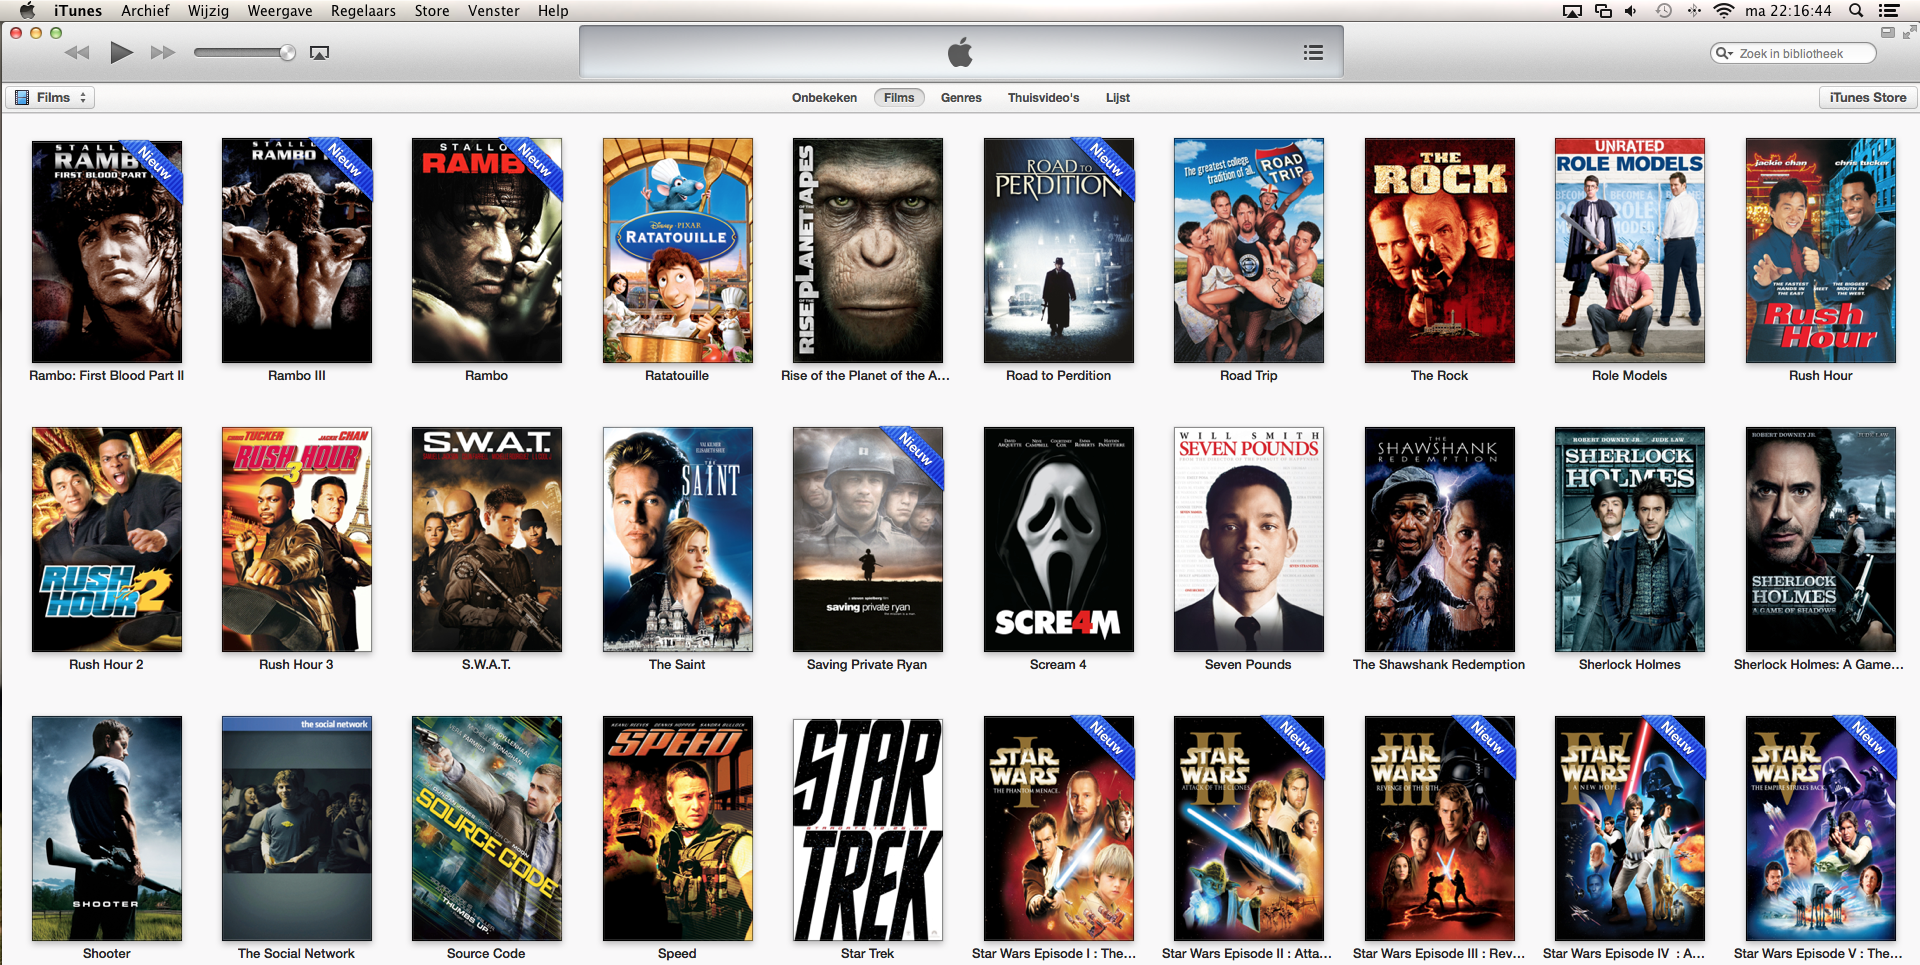Click the 'Rambo' title text
The width and height of the screenshot is (1920, 965).
[486, 375]
